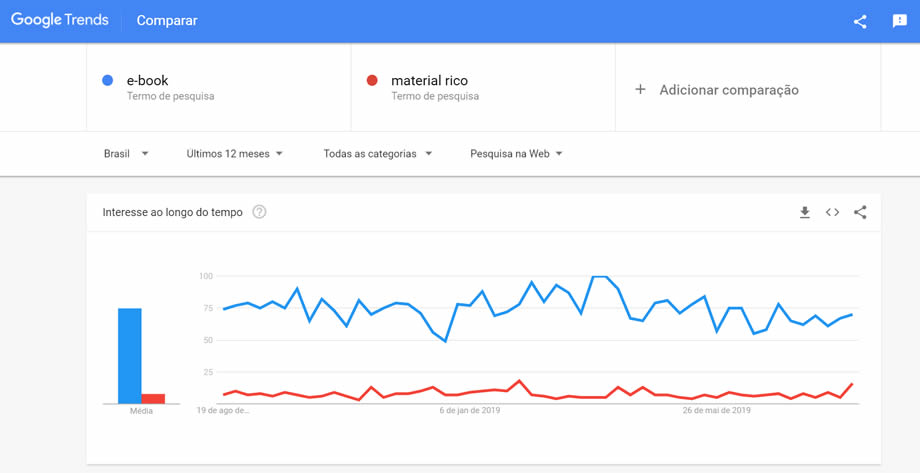The width and height of the screenshot is (920, 473).
Task: Select the e-book search term box
Action: tap(219, 88)
